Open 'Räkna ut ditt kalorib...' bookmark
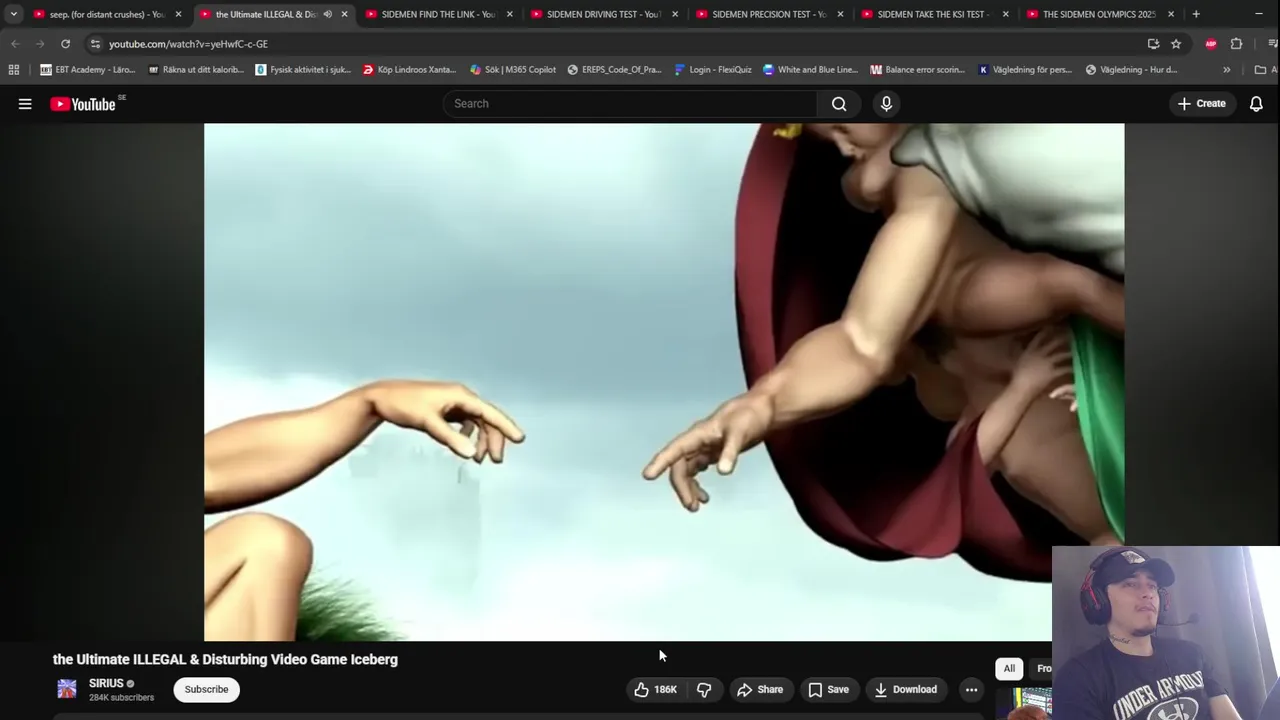 [x=195, y=70]
